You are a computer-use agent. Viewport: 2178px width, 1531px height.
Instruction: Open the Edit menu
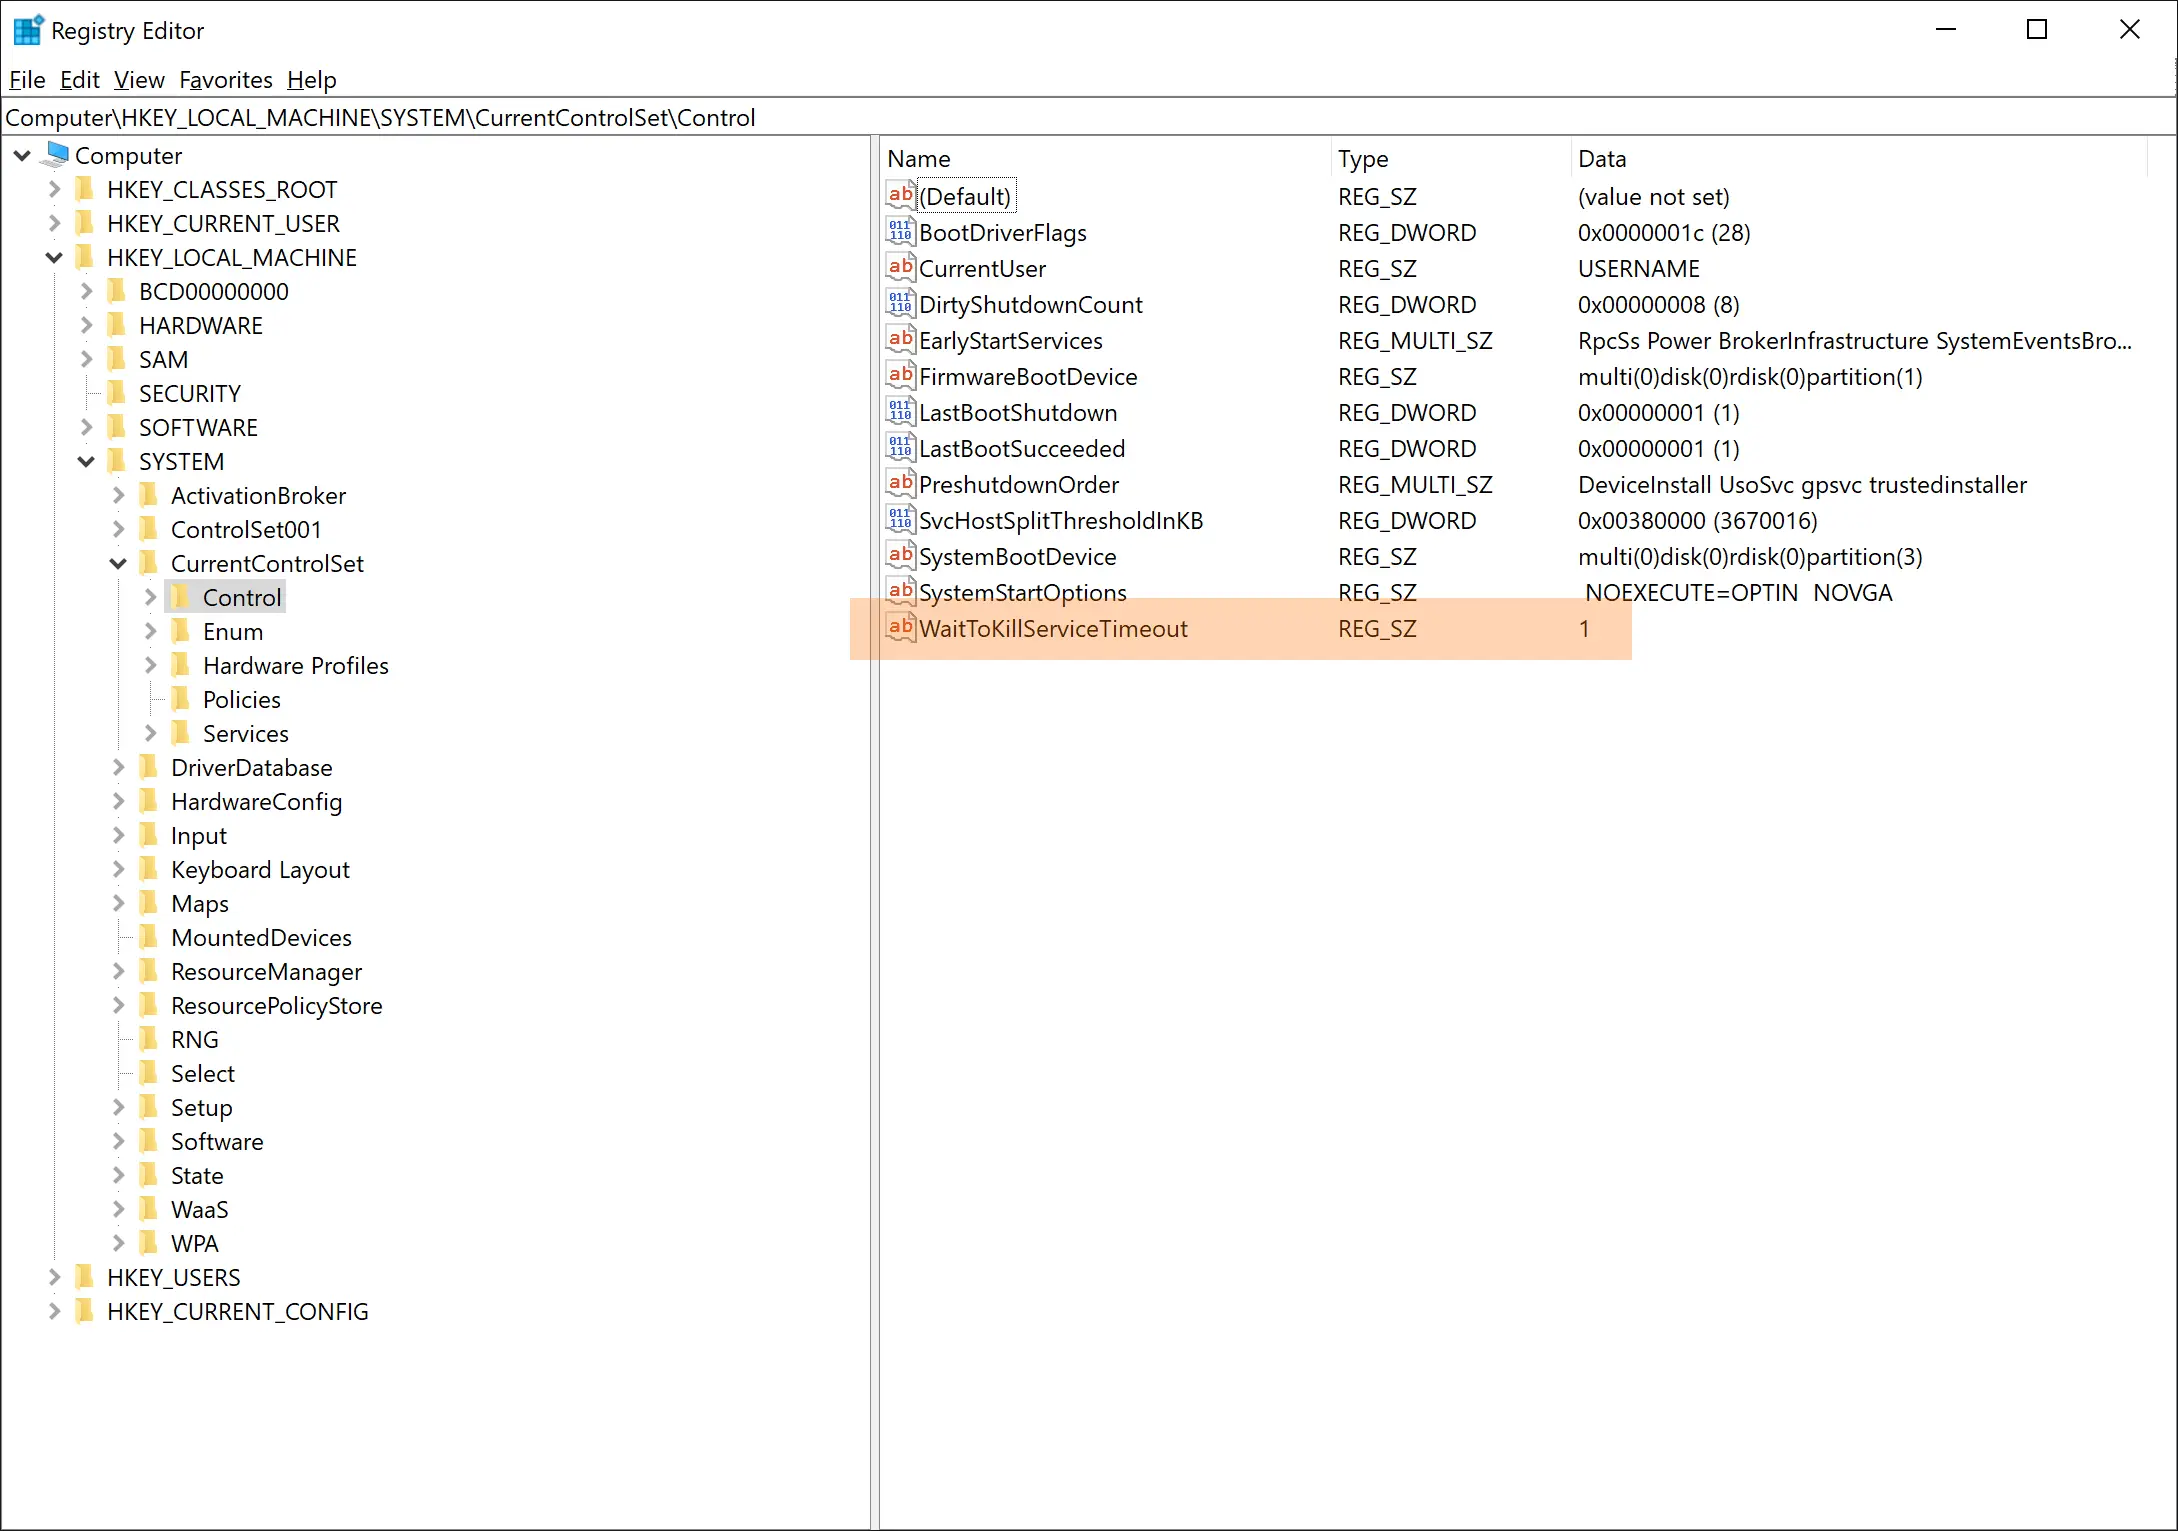[79, 80]
